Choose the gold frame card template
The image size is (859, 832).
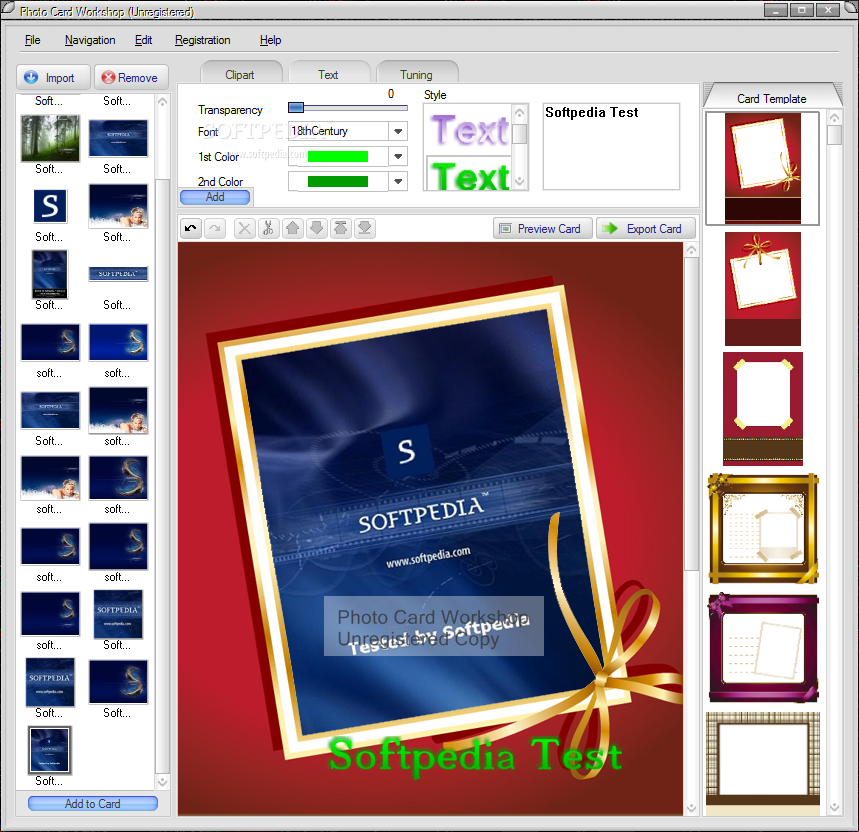pyautogui.click(x=763, y=529)
